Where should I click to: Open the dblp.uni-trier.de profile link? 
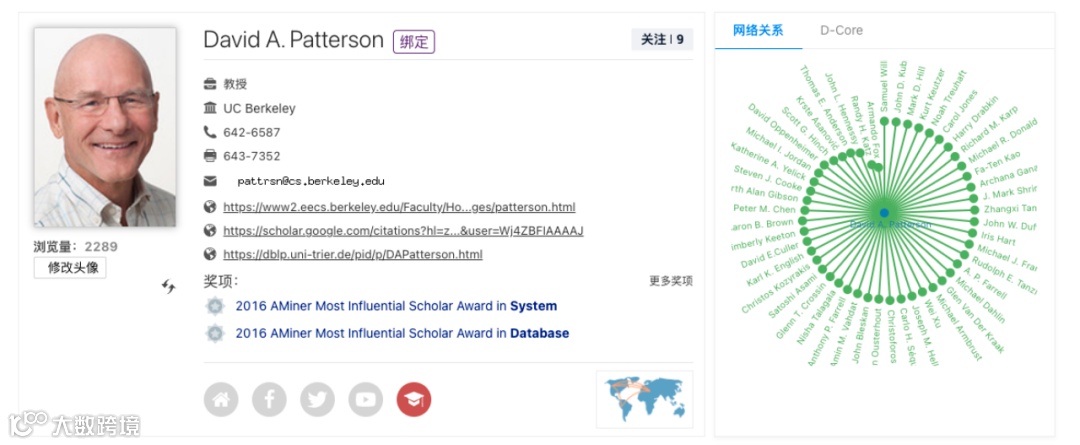click(x=353, y=254)
